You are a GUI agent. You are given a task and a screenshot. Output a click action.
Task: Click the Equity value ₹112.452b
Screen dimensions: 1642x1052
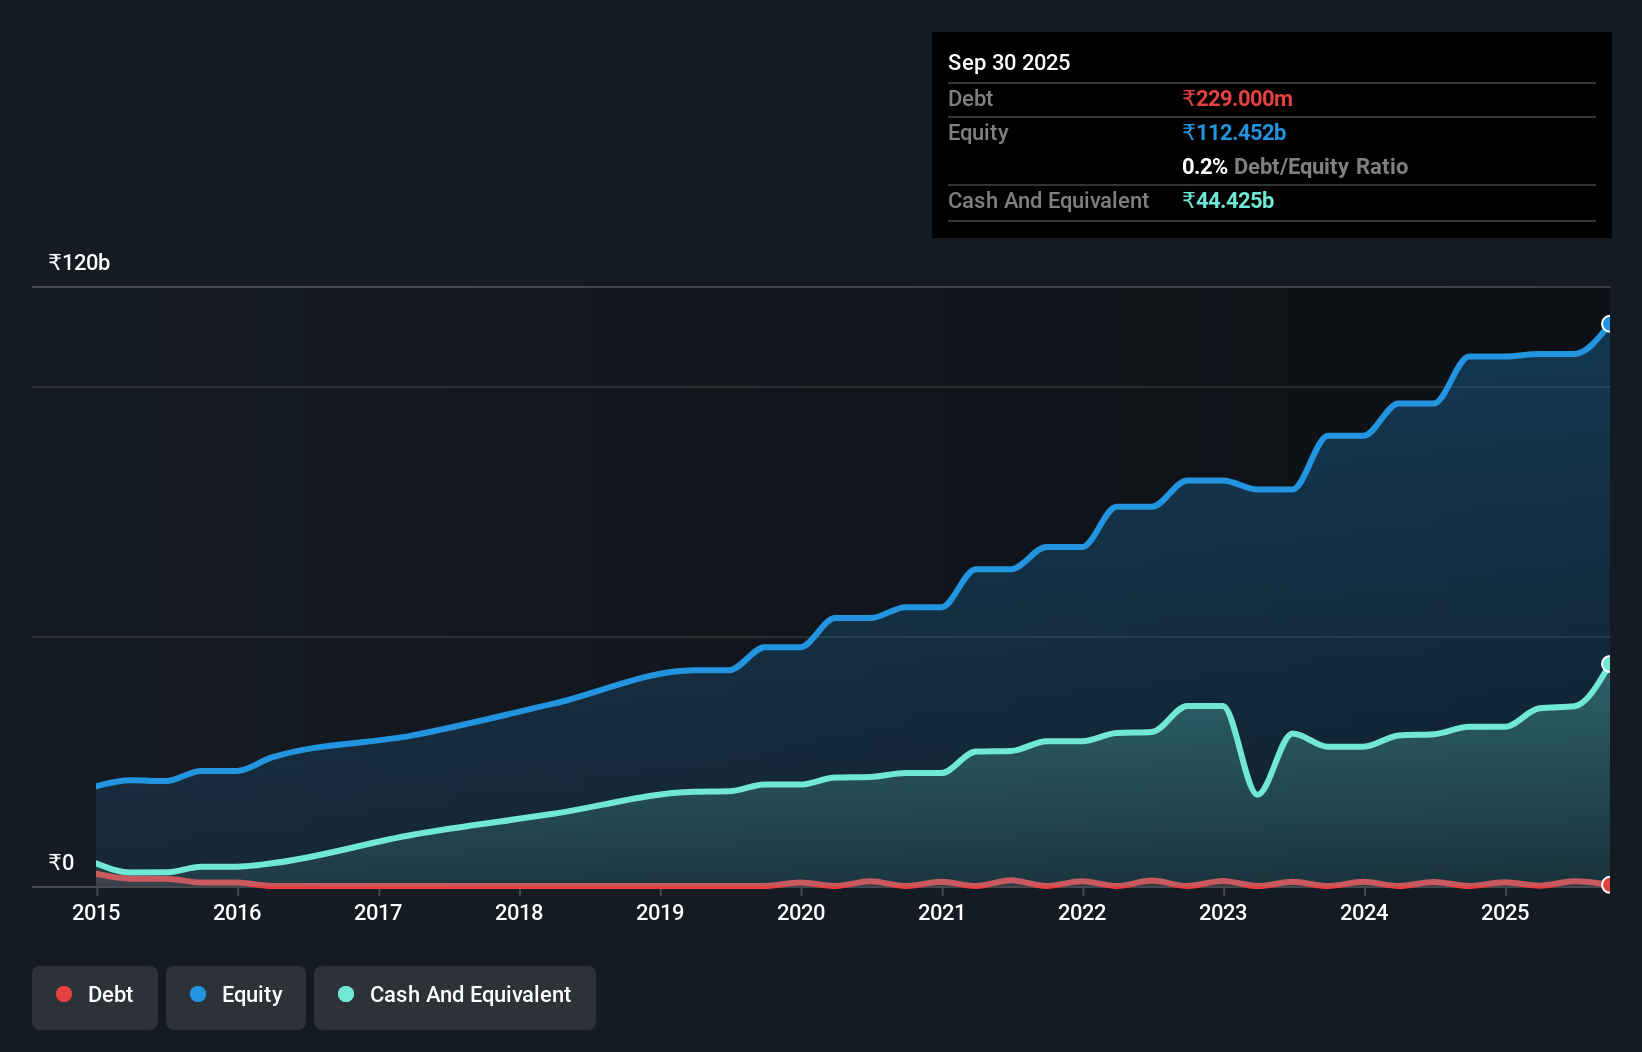[1234, 132]
